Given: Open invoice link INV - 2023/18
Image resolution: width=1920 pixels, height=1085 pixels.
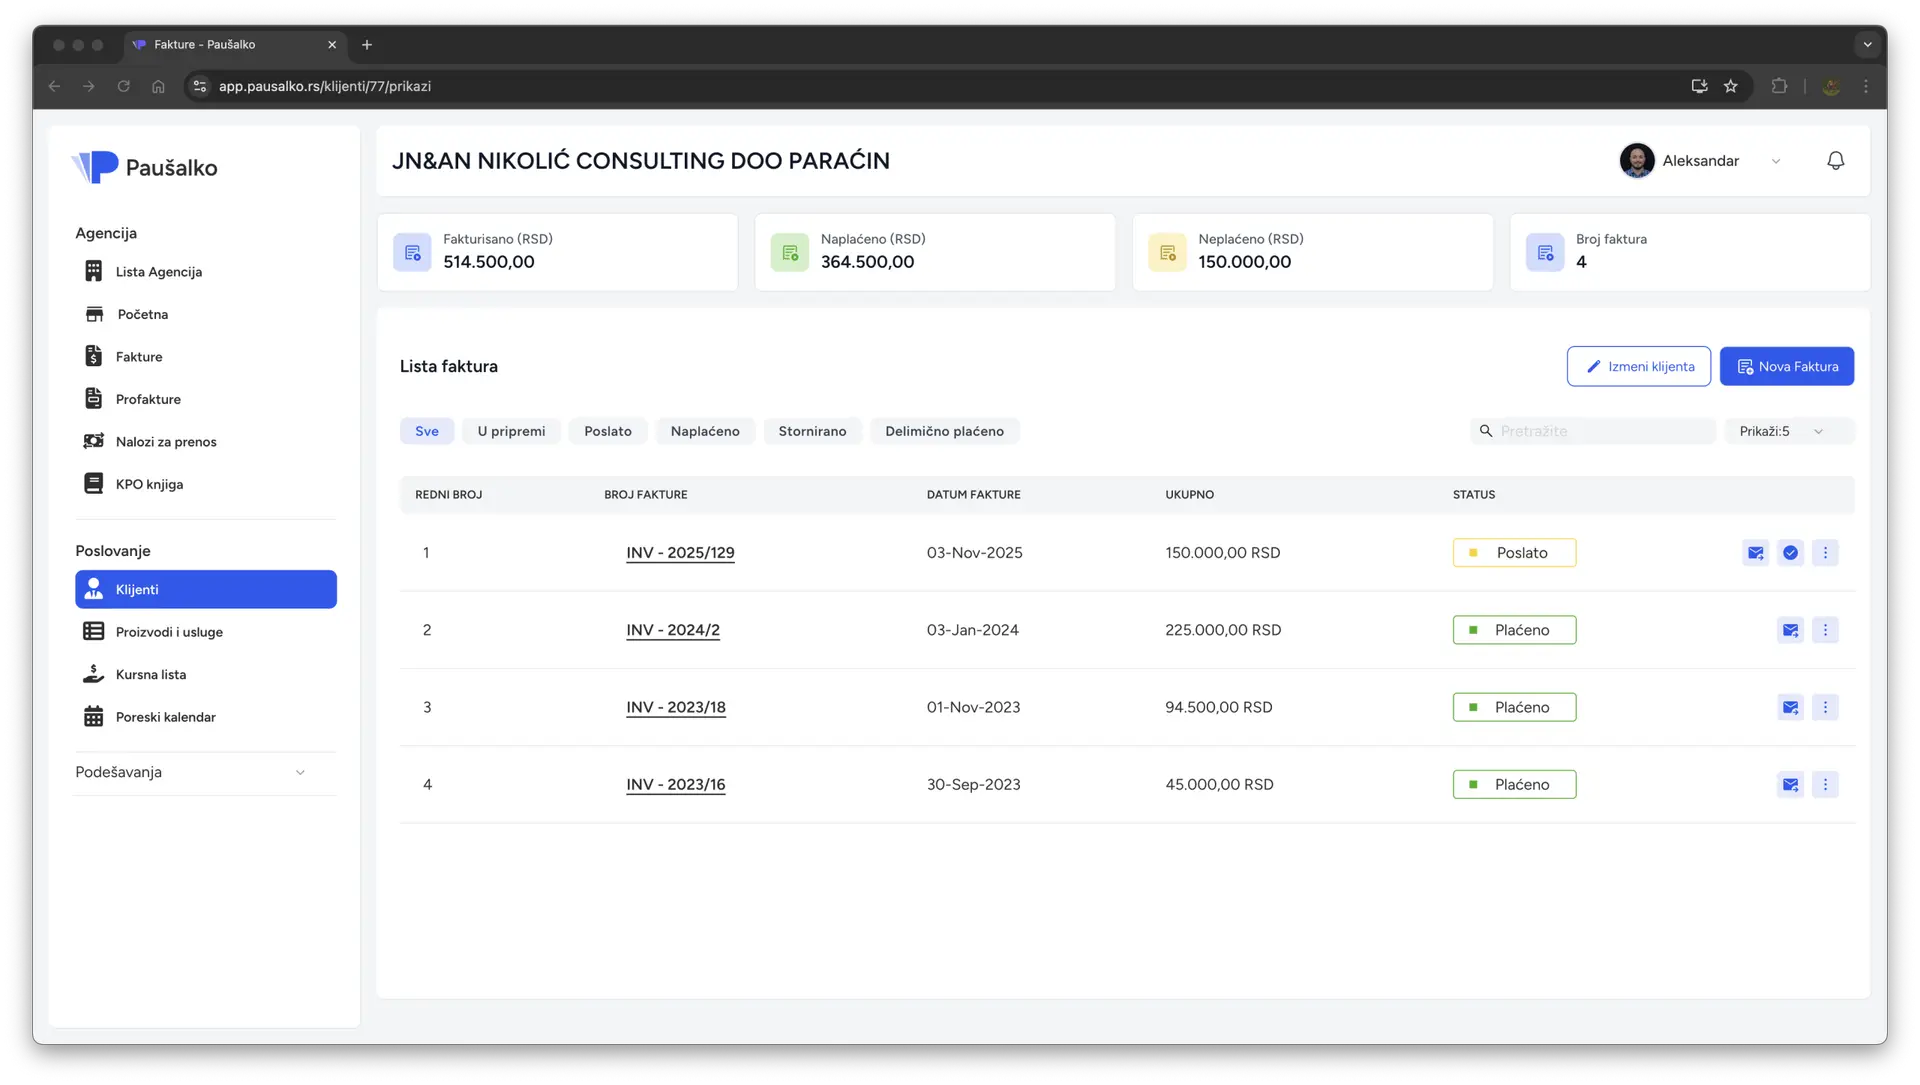Looking at the screenshot, I should click(676, 708).
